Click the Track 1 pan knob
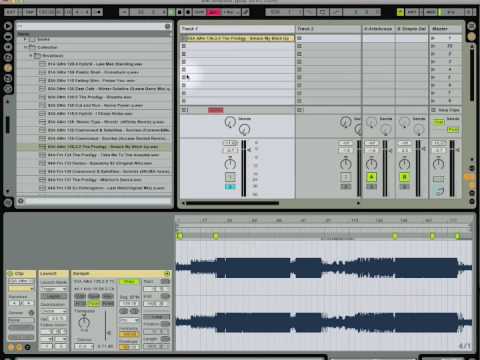The width and height of the screenshot is (480, 360). (x=230, y=164)
